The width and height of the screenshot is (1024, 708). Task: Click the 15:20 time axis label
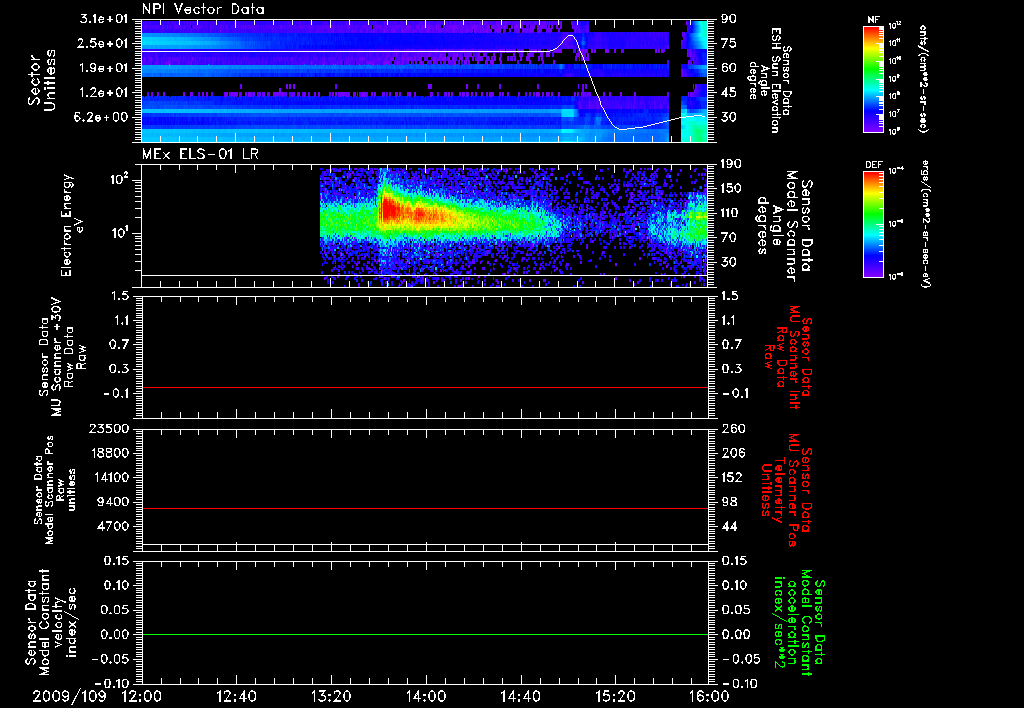click(615, 696)
